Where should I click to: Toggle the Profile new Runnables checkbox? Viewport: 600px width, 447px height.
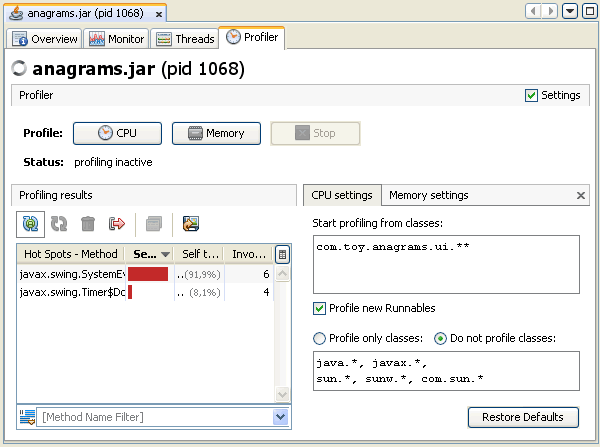[x=320, y=308]
